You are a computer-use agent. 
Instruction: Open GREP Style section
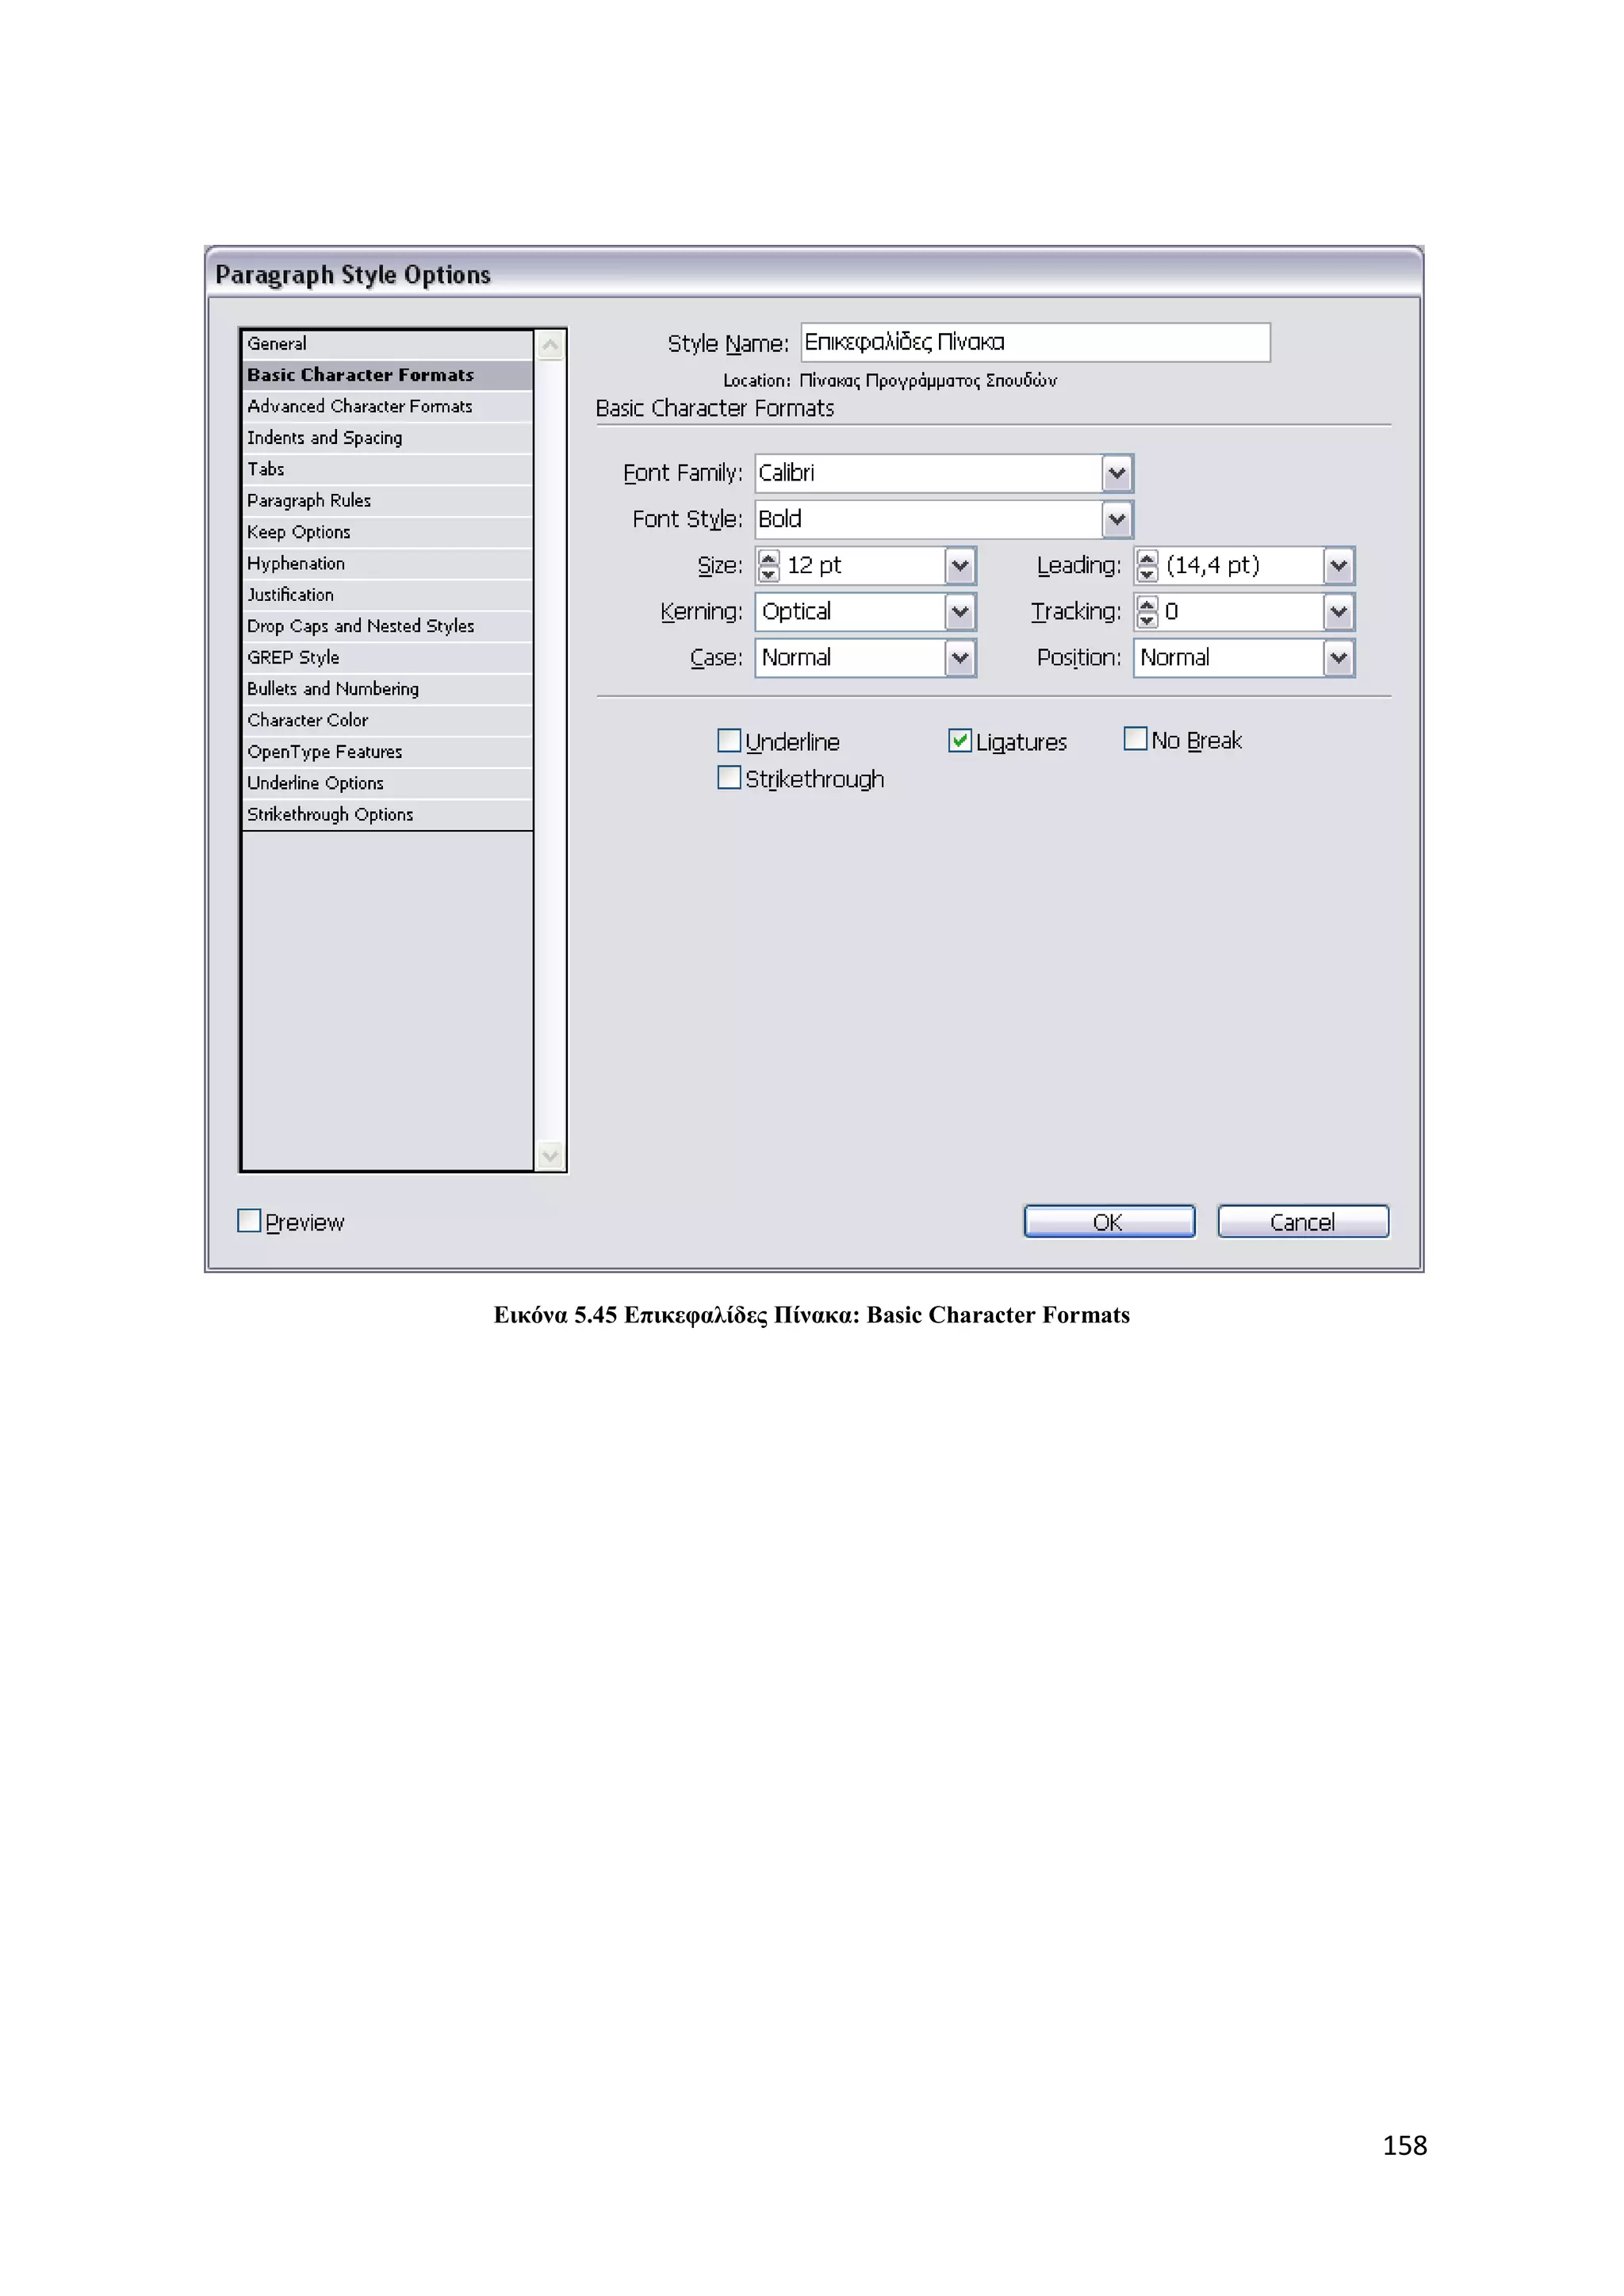[x=387, y=658]
